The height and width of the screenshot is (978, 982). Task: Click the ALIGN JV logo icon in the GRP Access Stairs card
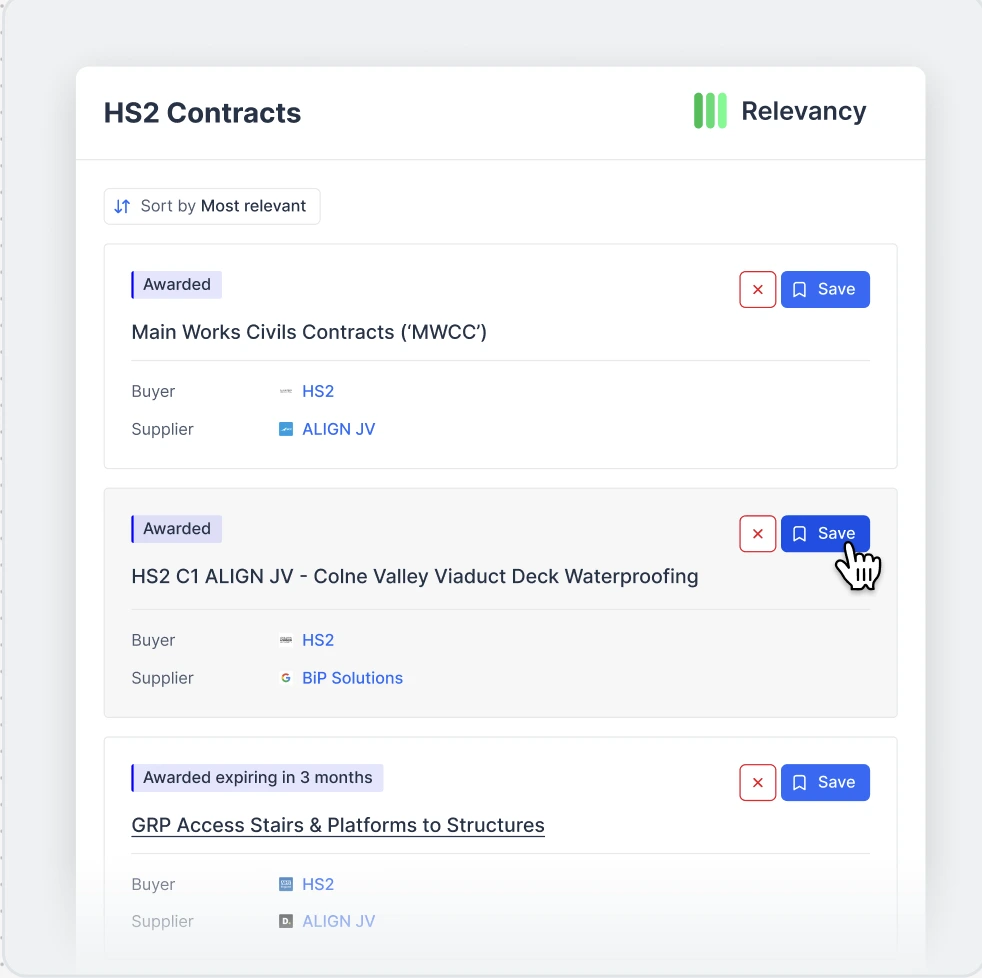pos(286,921)
